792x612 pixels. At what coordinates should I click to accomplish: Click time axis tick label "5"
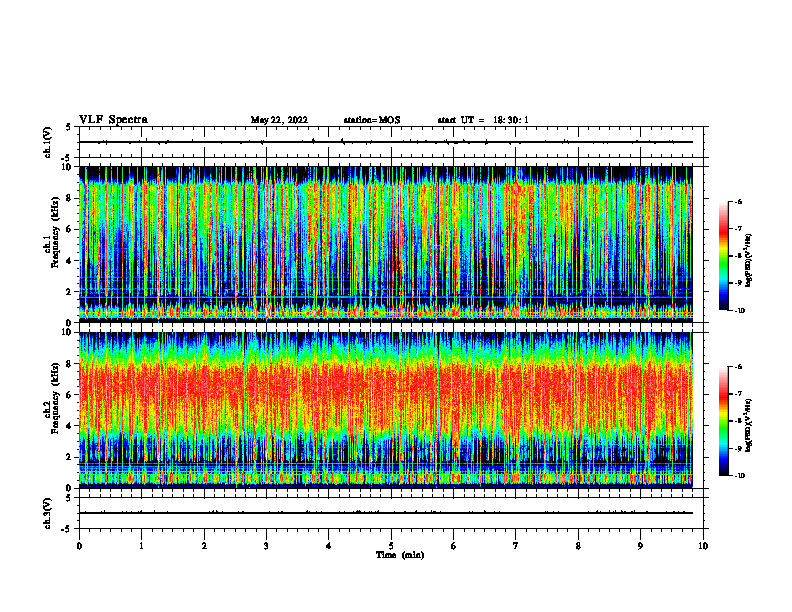(391, 546)
